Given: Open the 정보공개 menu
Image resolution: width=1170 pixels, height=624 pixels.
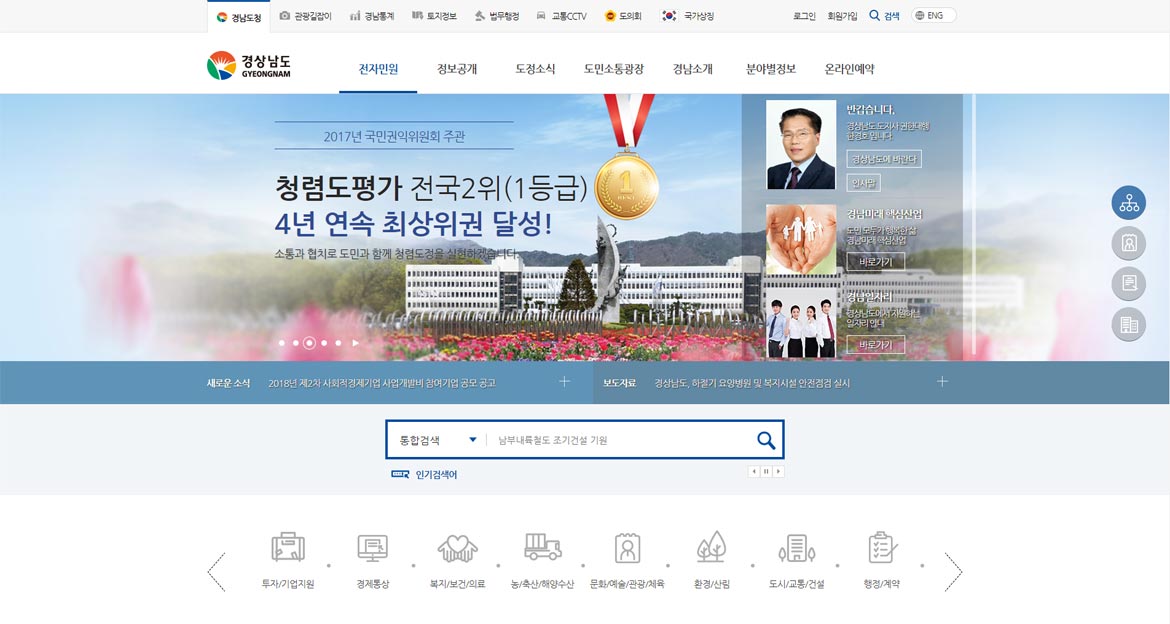Looking at the screenshot, I should (457, 69).
